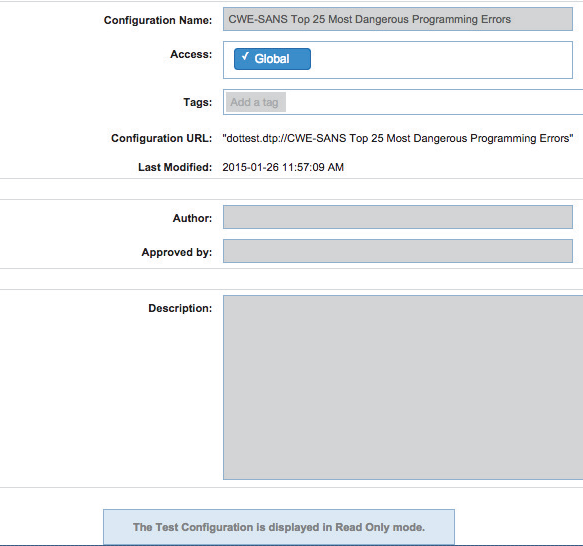Click inside the Description text area
The image size is (583, 546).
pos(403,387)
